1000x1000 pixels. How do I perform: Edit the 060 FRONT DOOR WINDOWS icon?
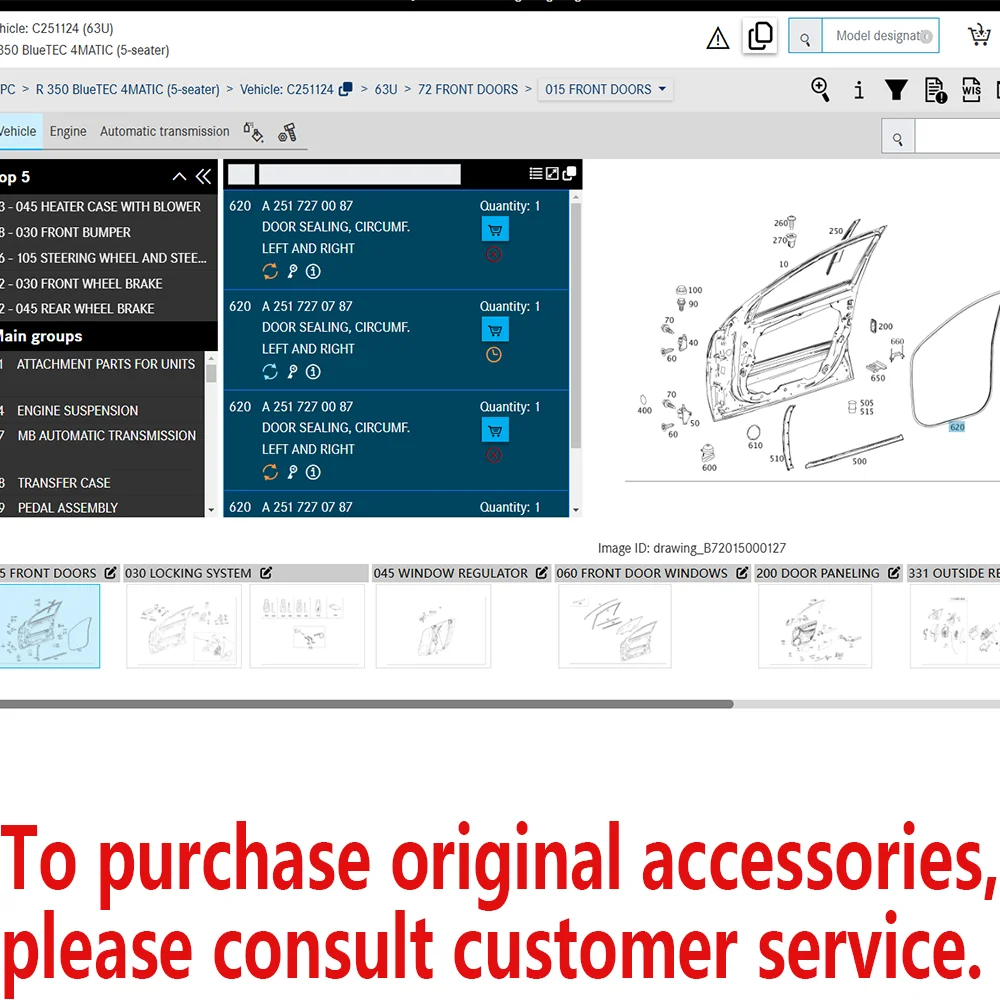click(742, 573)
